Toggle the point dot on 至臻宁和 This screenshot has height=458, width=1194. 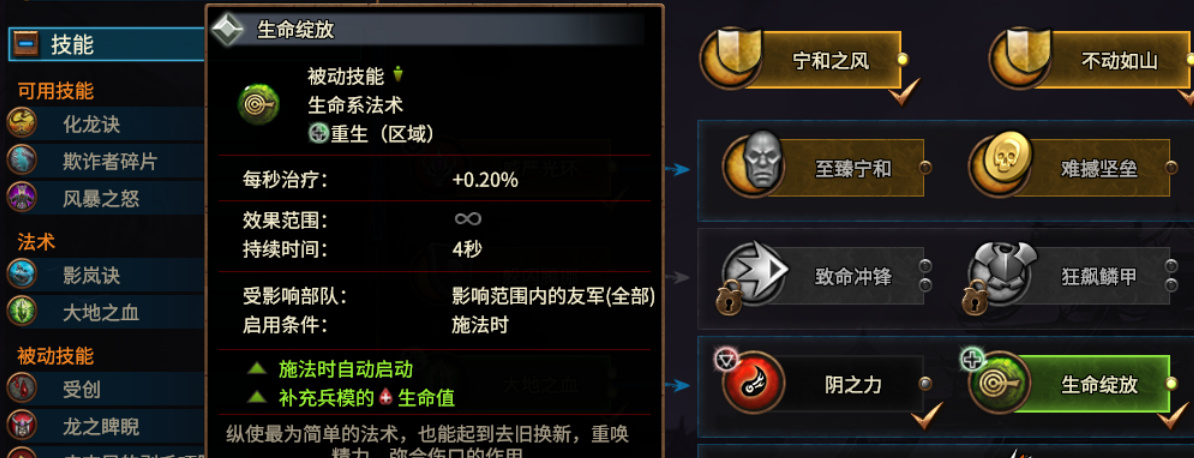925,168
